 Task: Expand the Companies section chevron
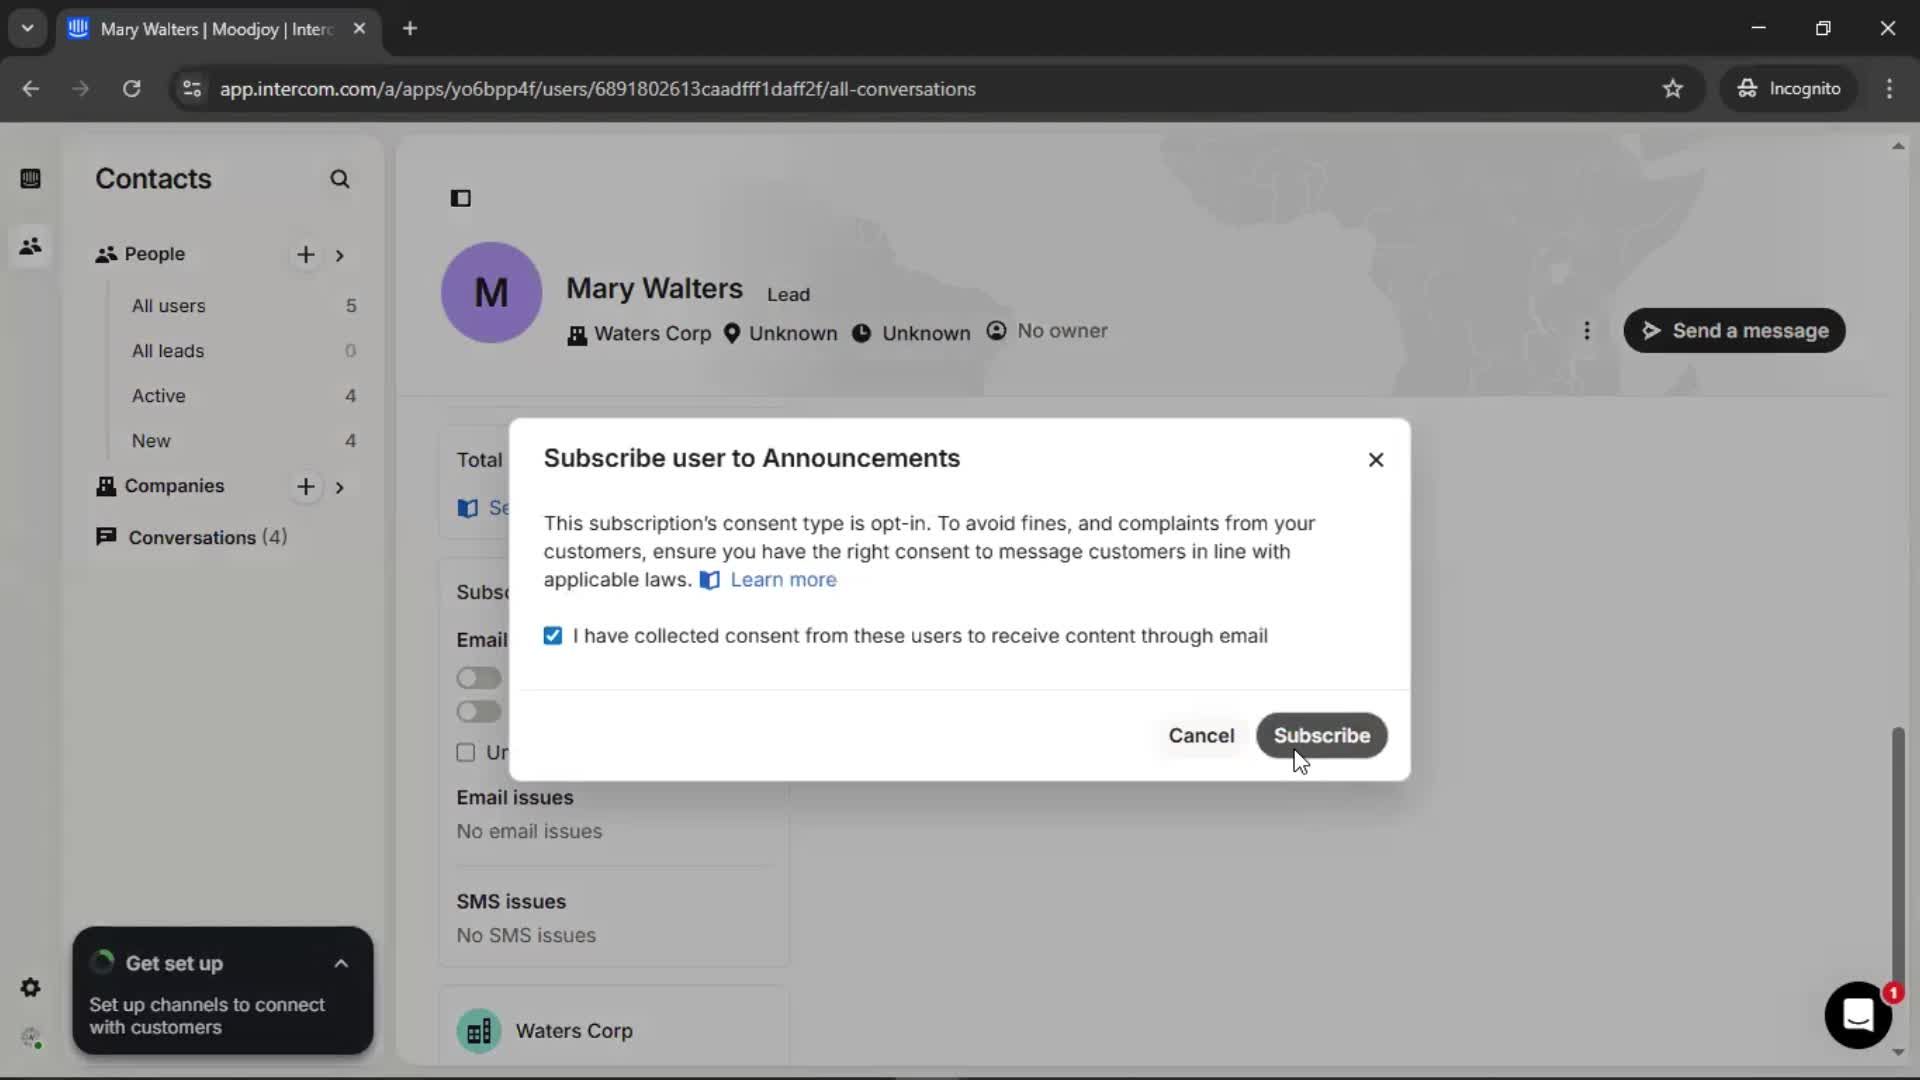tap(340, 487)
